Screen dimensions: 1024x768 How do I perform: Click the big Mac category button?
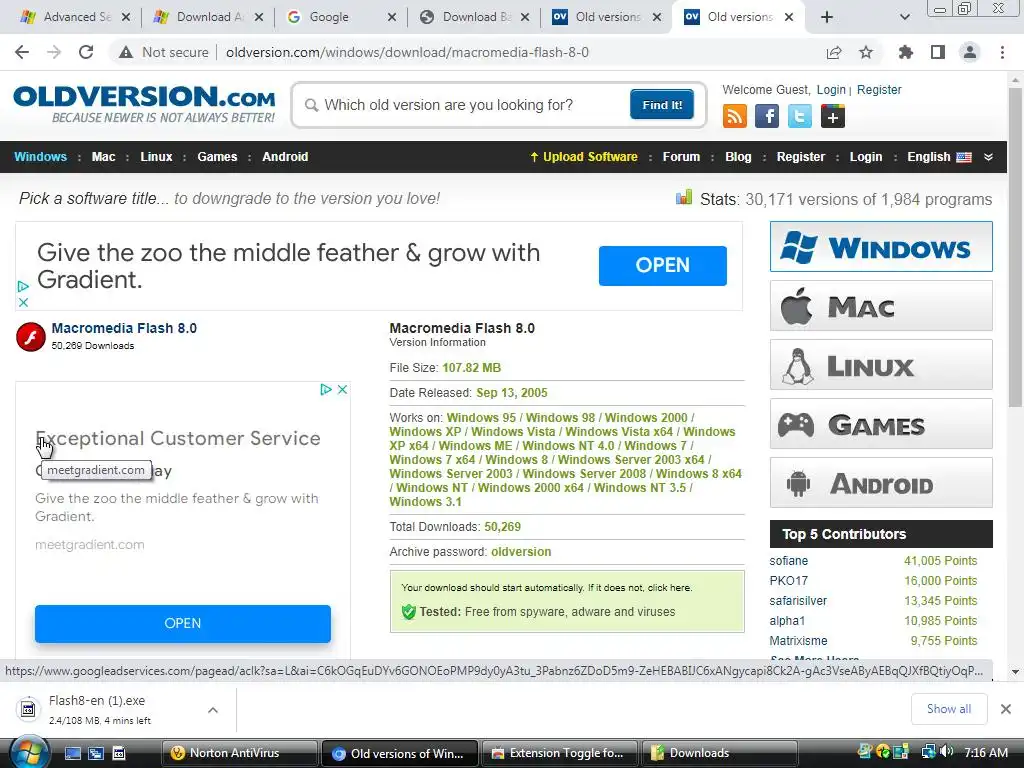(x=881, y=306)
